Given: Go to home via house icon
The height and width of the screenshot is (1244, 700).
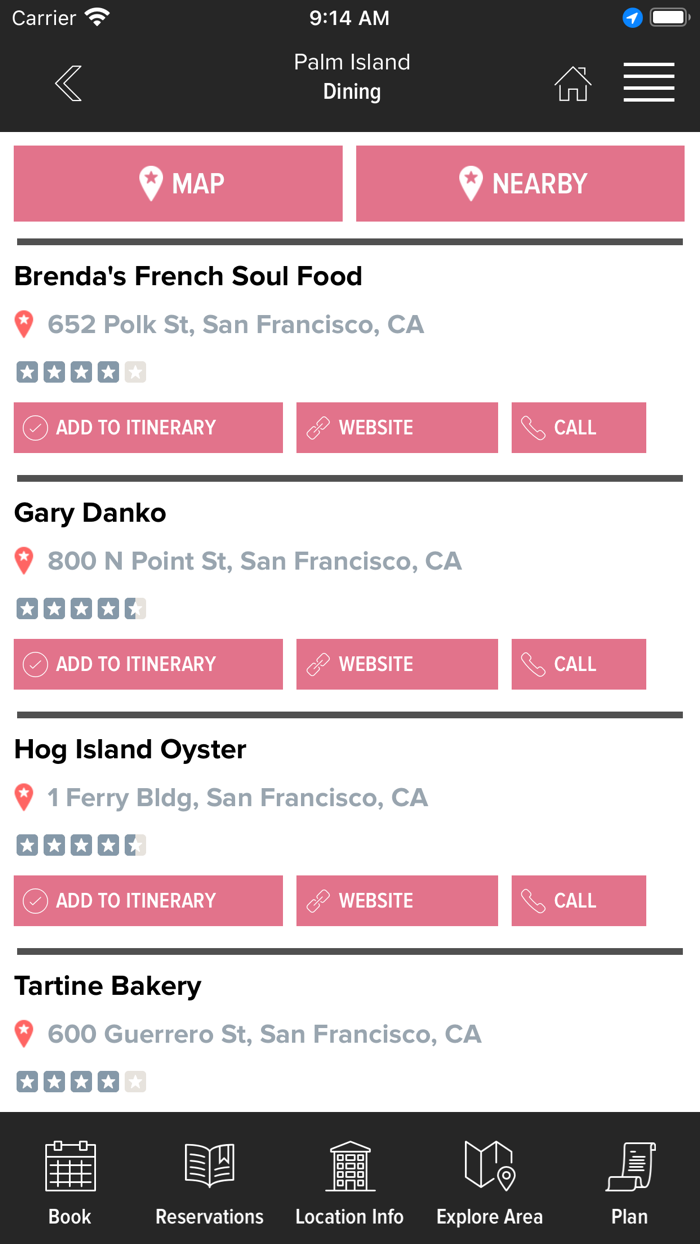Looking at the screenshot, I should click(x=573, y=84).
